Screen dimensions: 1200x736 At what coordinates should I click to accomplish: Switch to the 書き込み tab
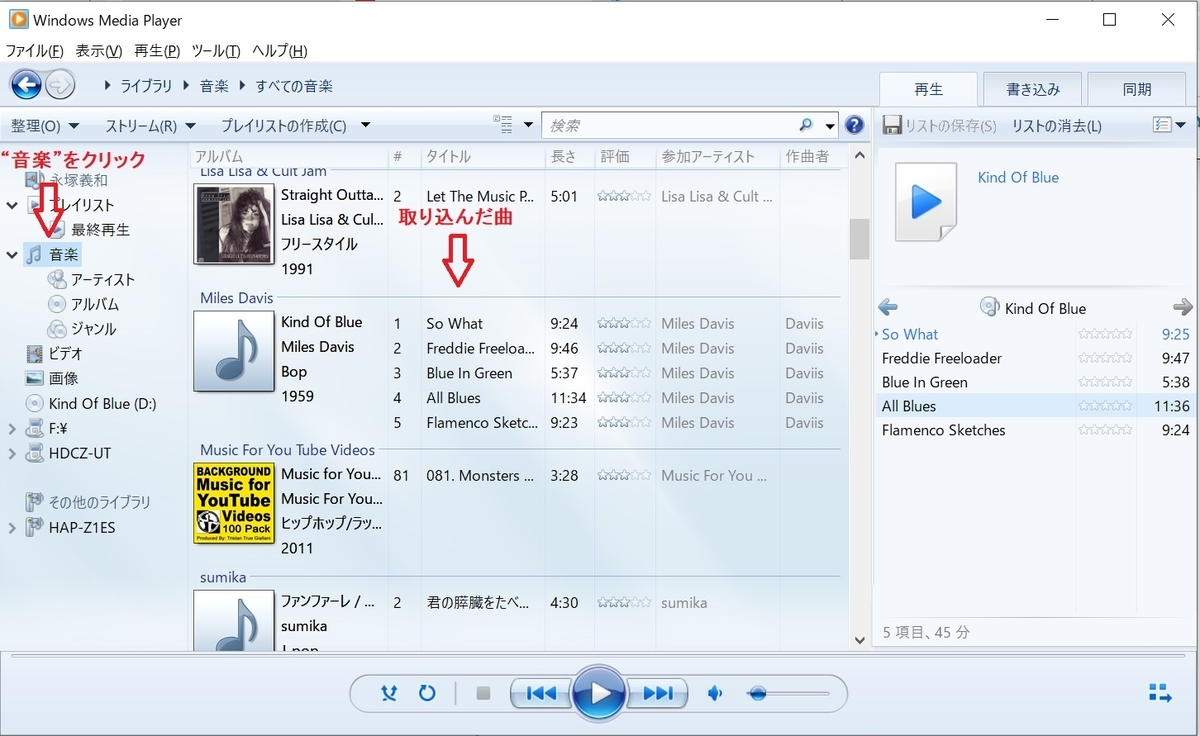(1032, 89)
